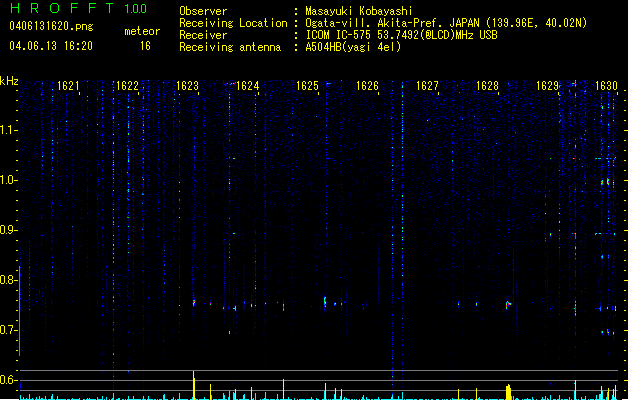
Task: Click the meteor count 16
Action: tap(145, 46)
